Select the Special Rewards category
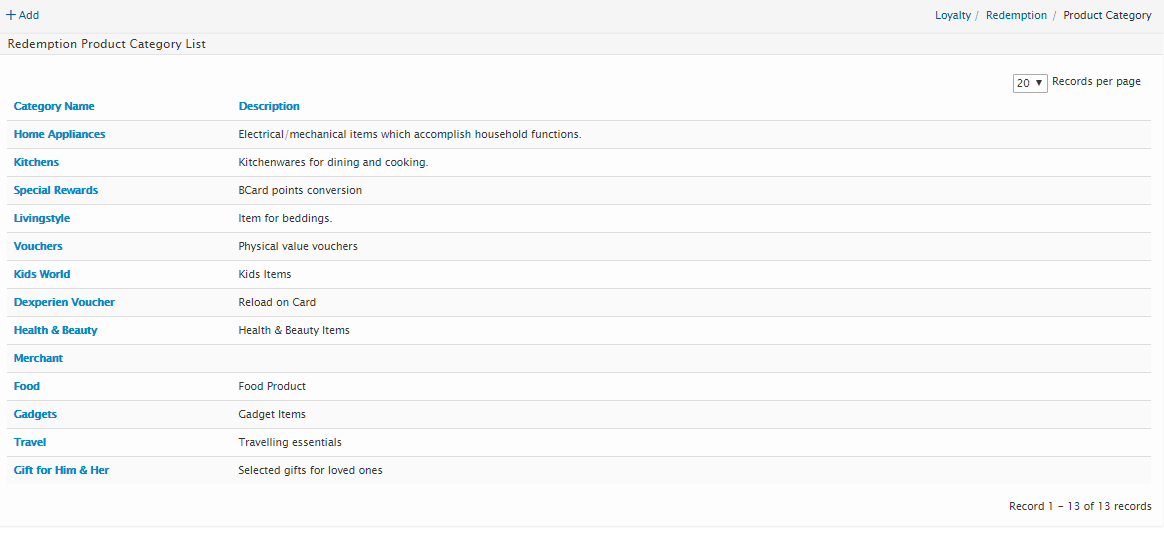The width and height of the screenshot is (1164, 537). (x=56, y=190)
